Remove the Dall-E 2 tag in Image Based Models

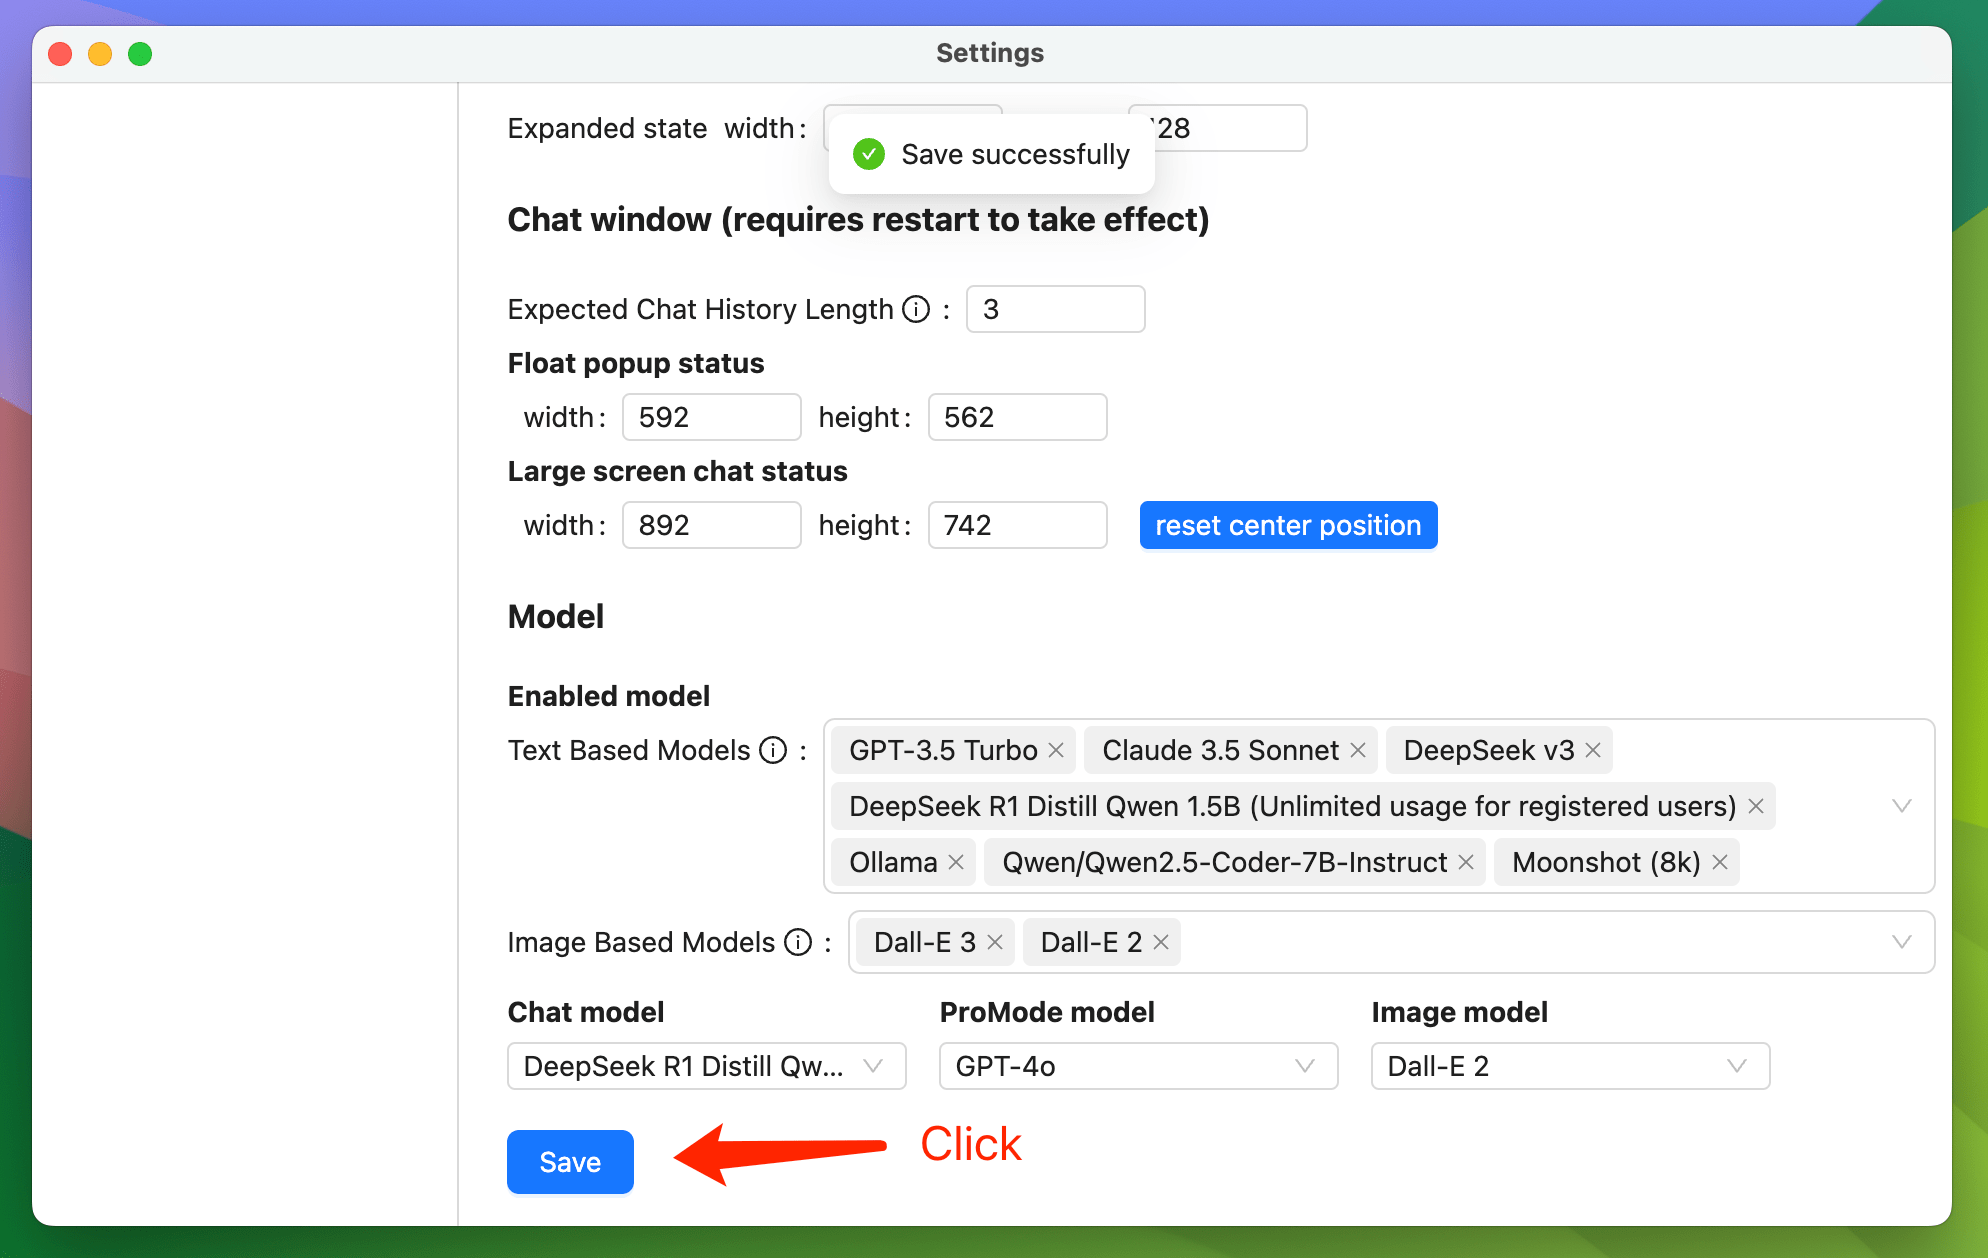tap(1161, 942)
